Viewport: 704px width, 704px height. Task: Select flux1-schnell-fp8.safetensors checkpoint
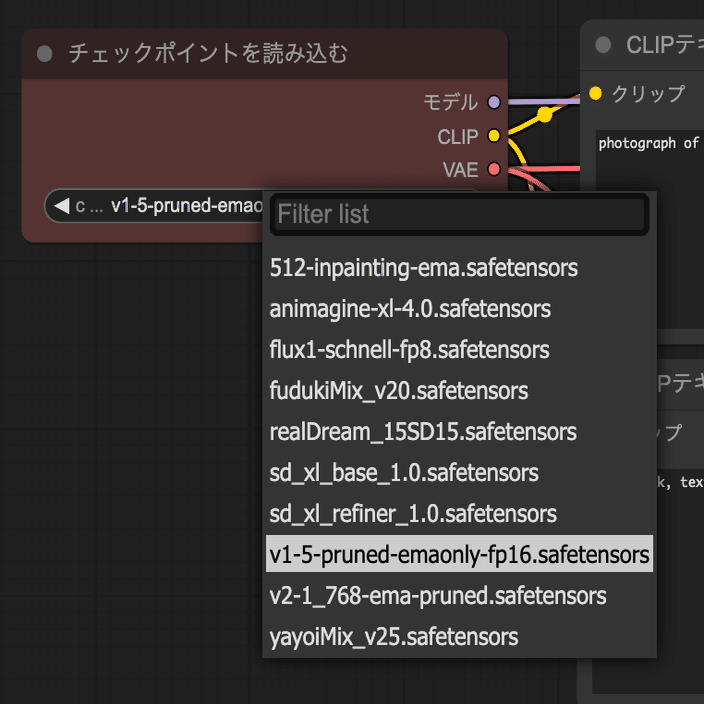[459, 350]
